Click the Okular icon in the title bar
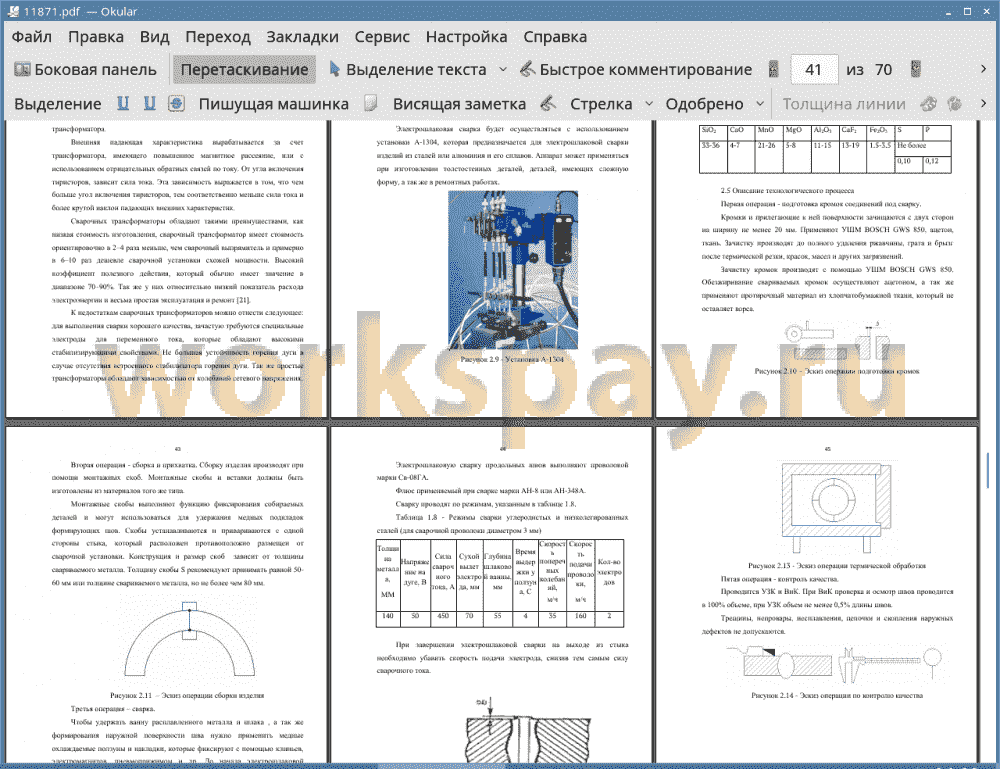Screen dimensions: 1000x769 click(13, 11)
